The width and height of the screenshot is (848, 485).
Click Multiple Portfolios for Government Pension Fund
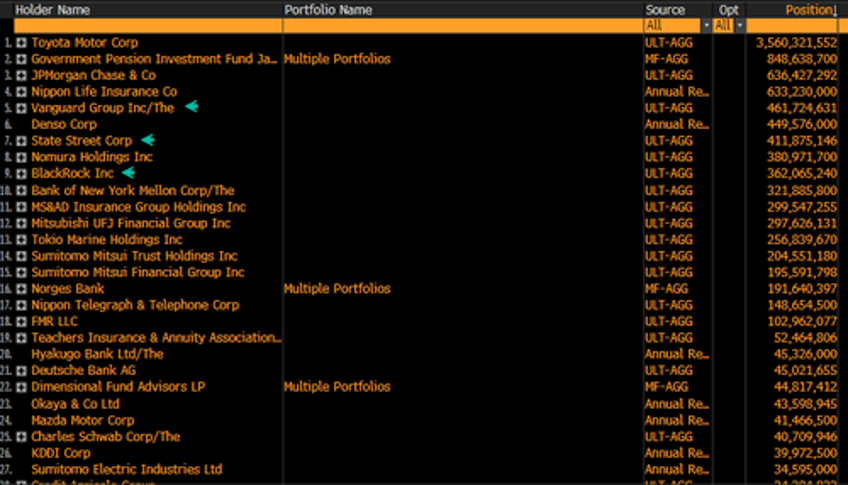coord(337,59)
